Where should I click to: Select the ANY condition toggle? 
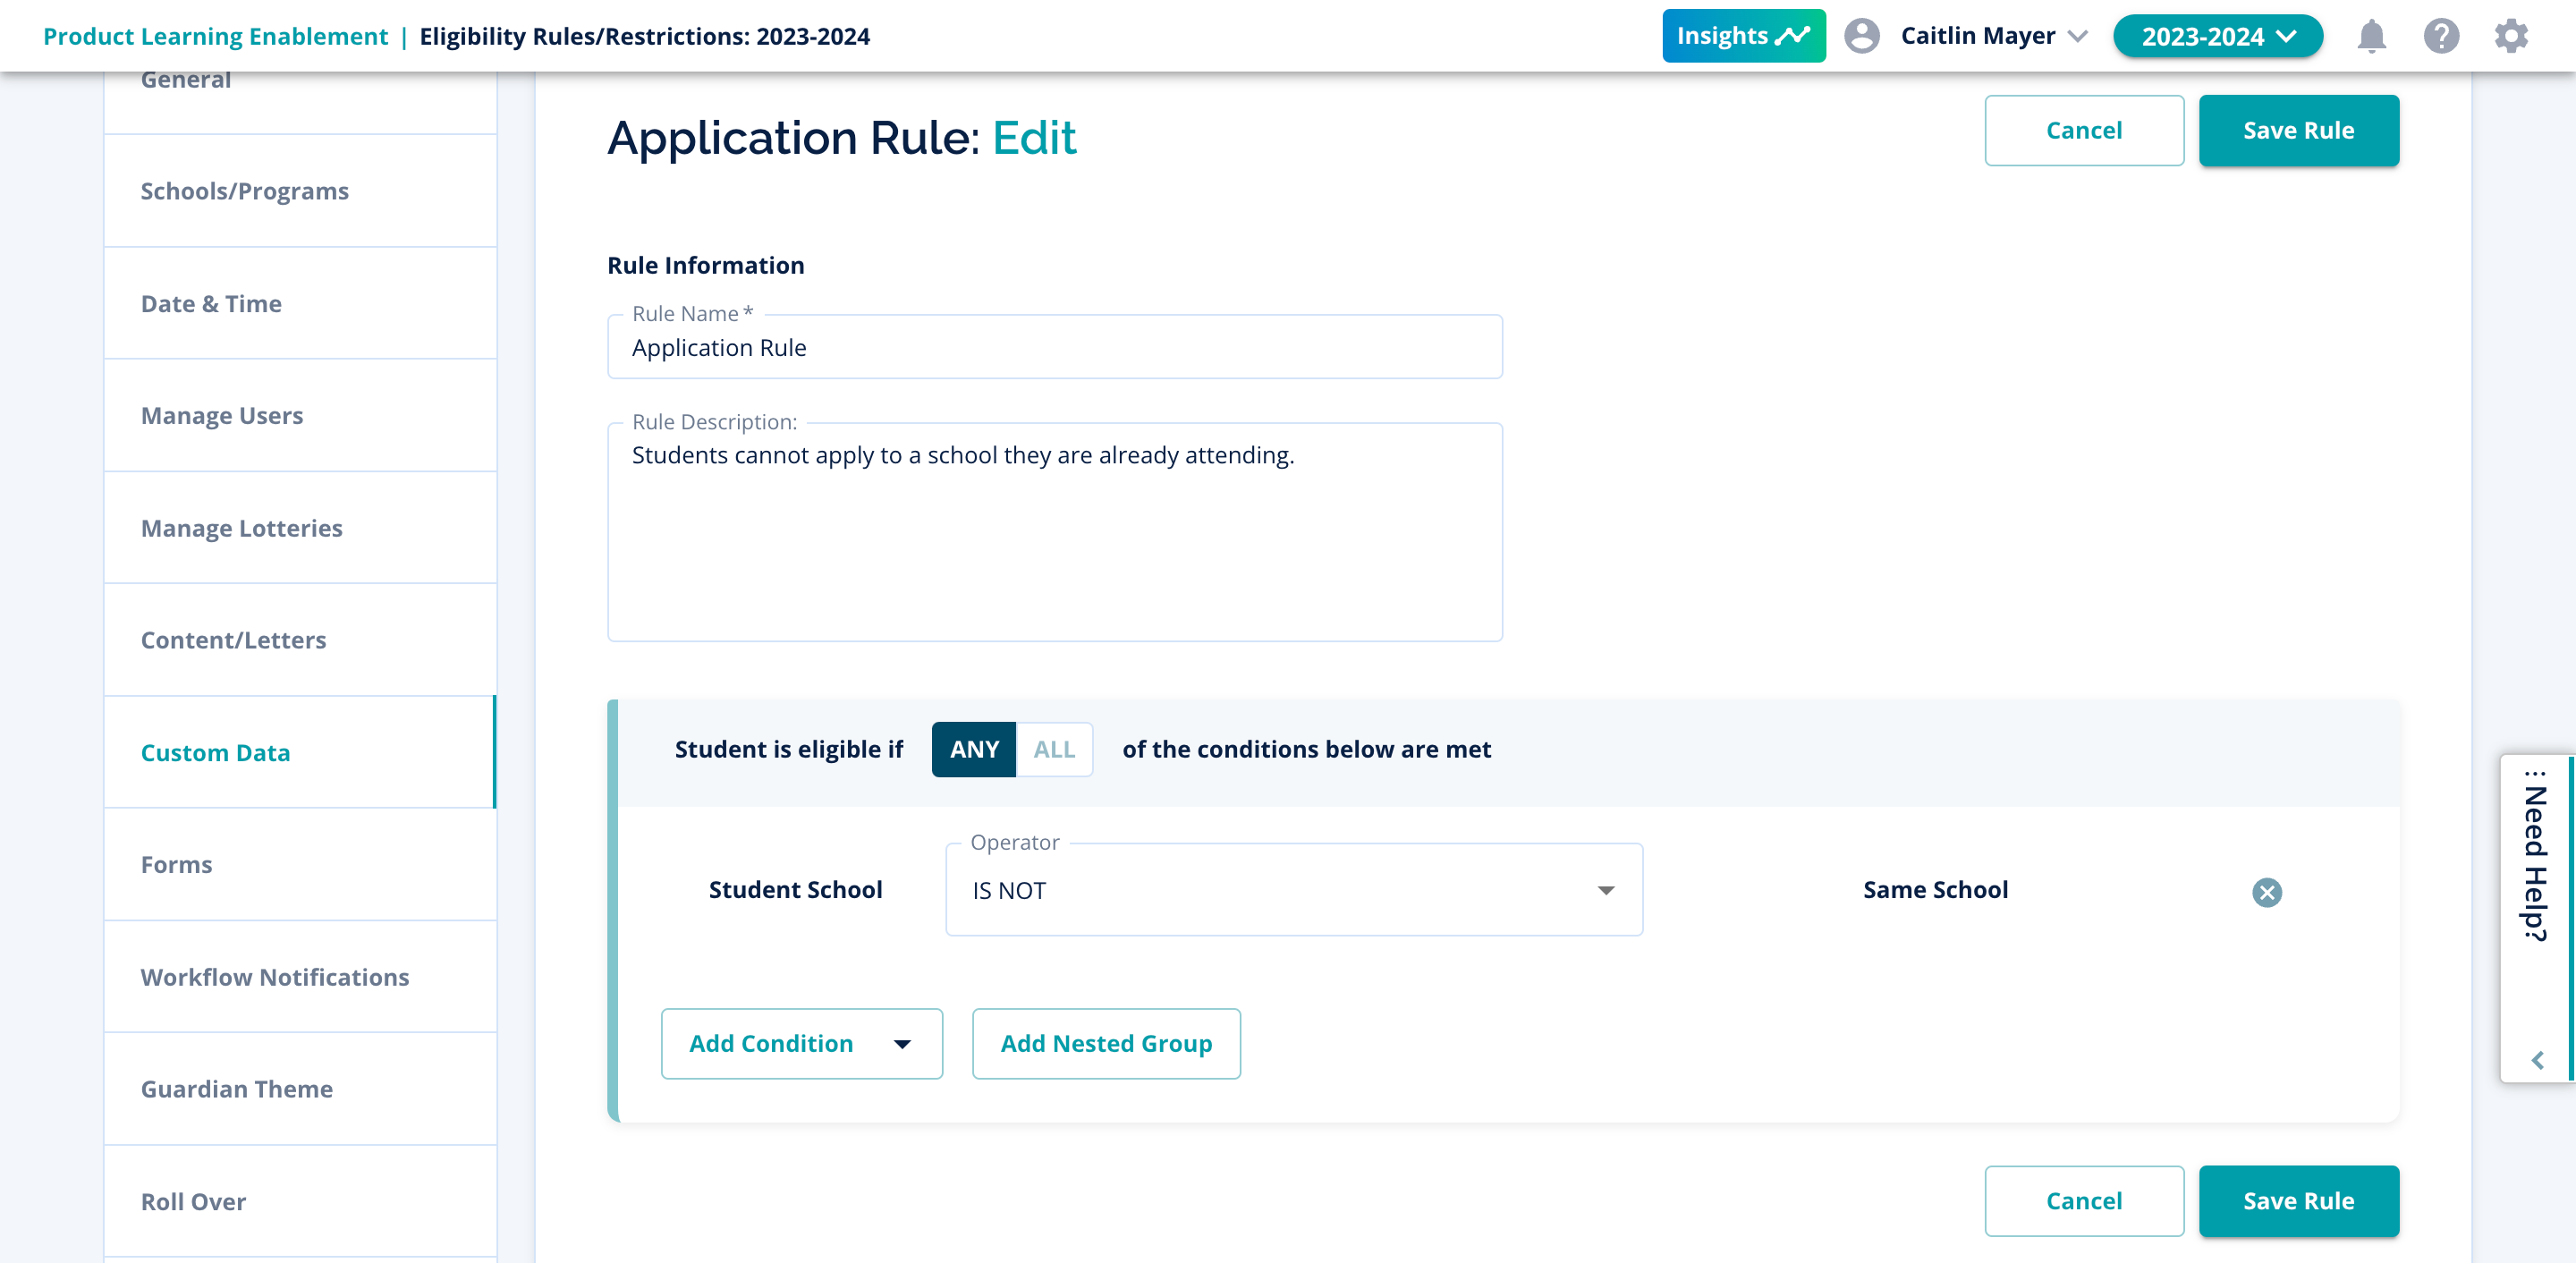click(973, 749)
